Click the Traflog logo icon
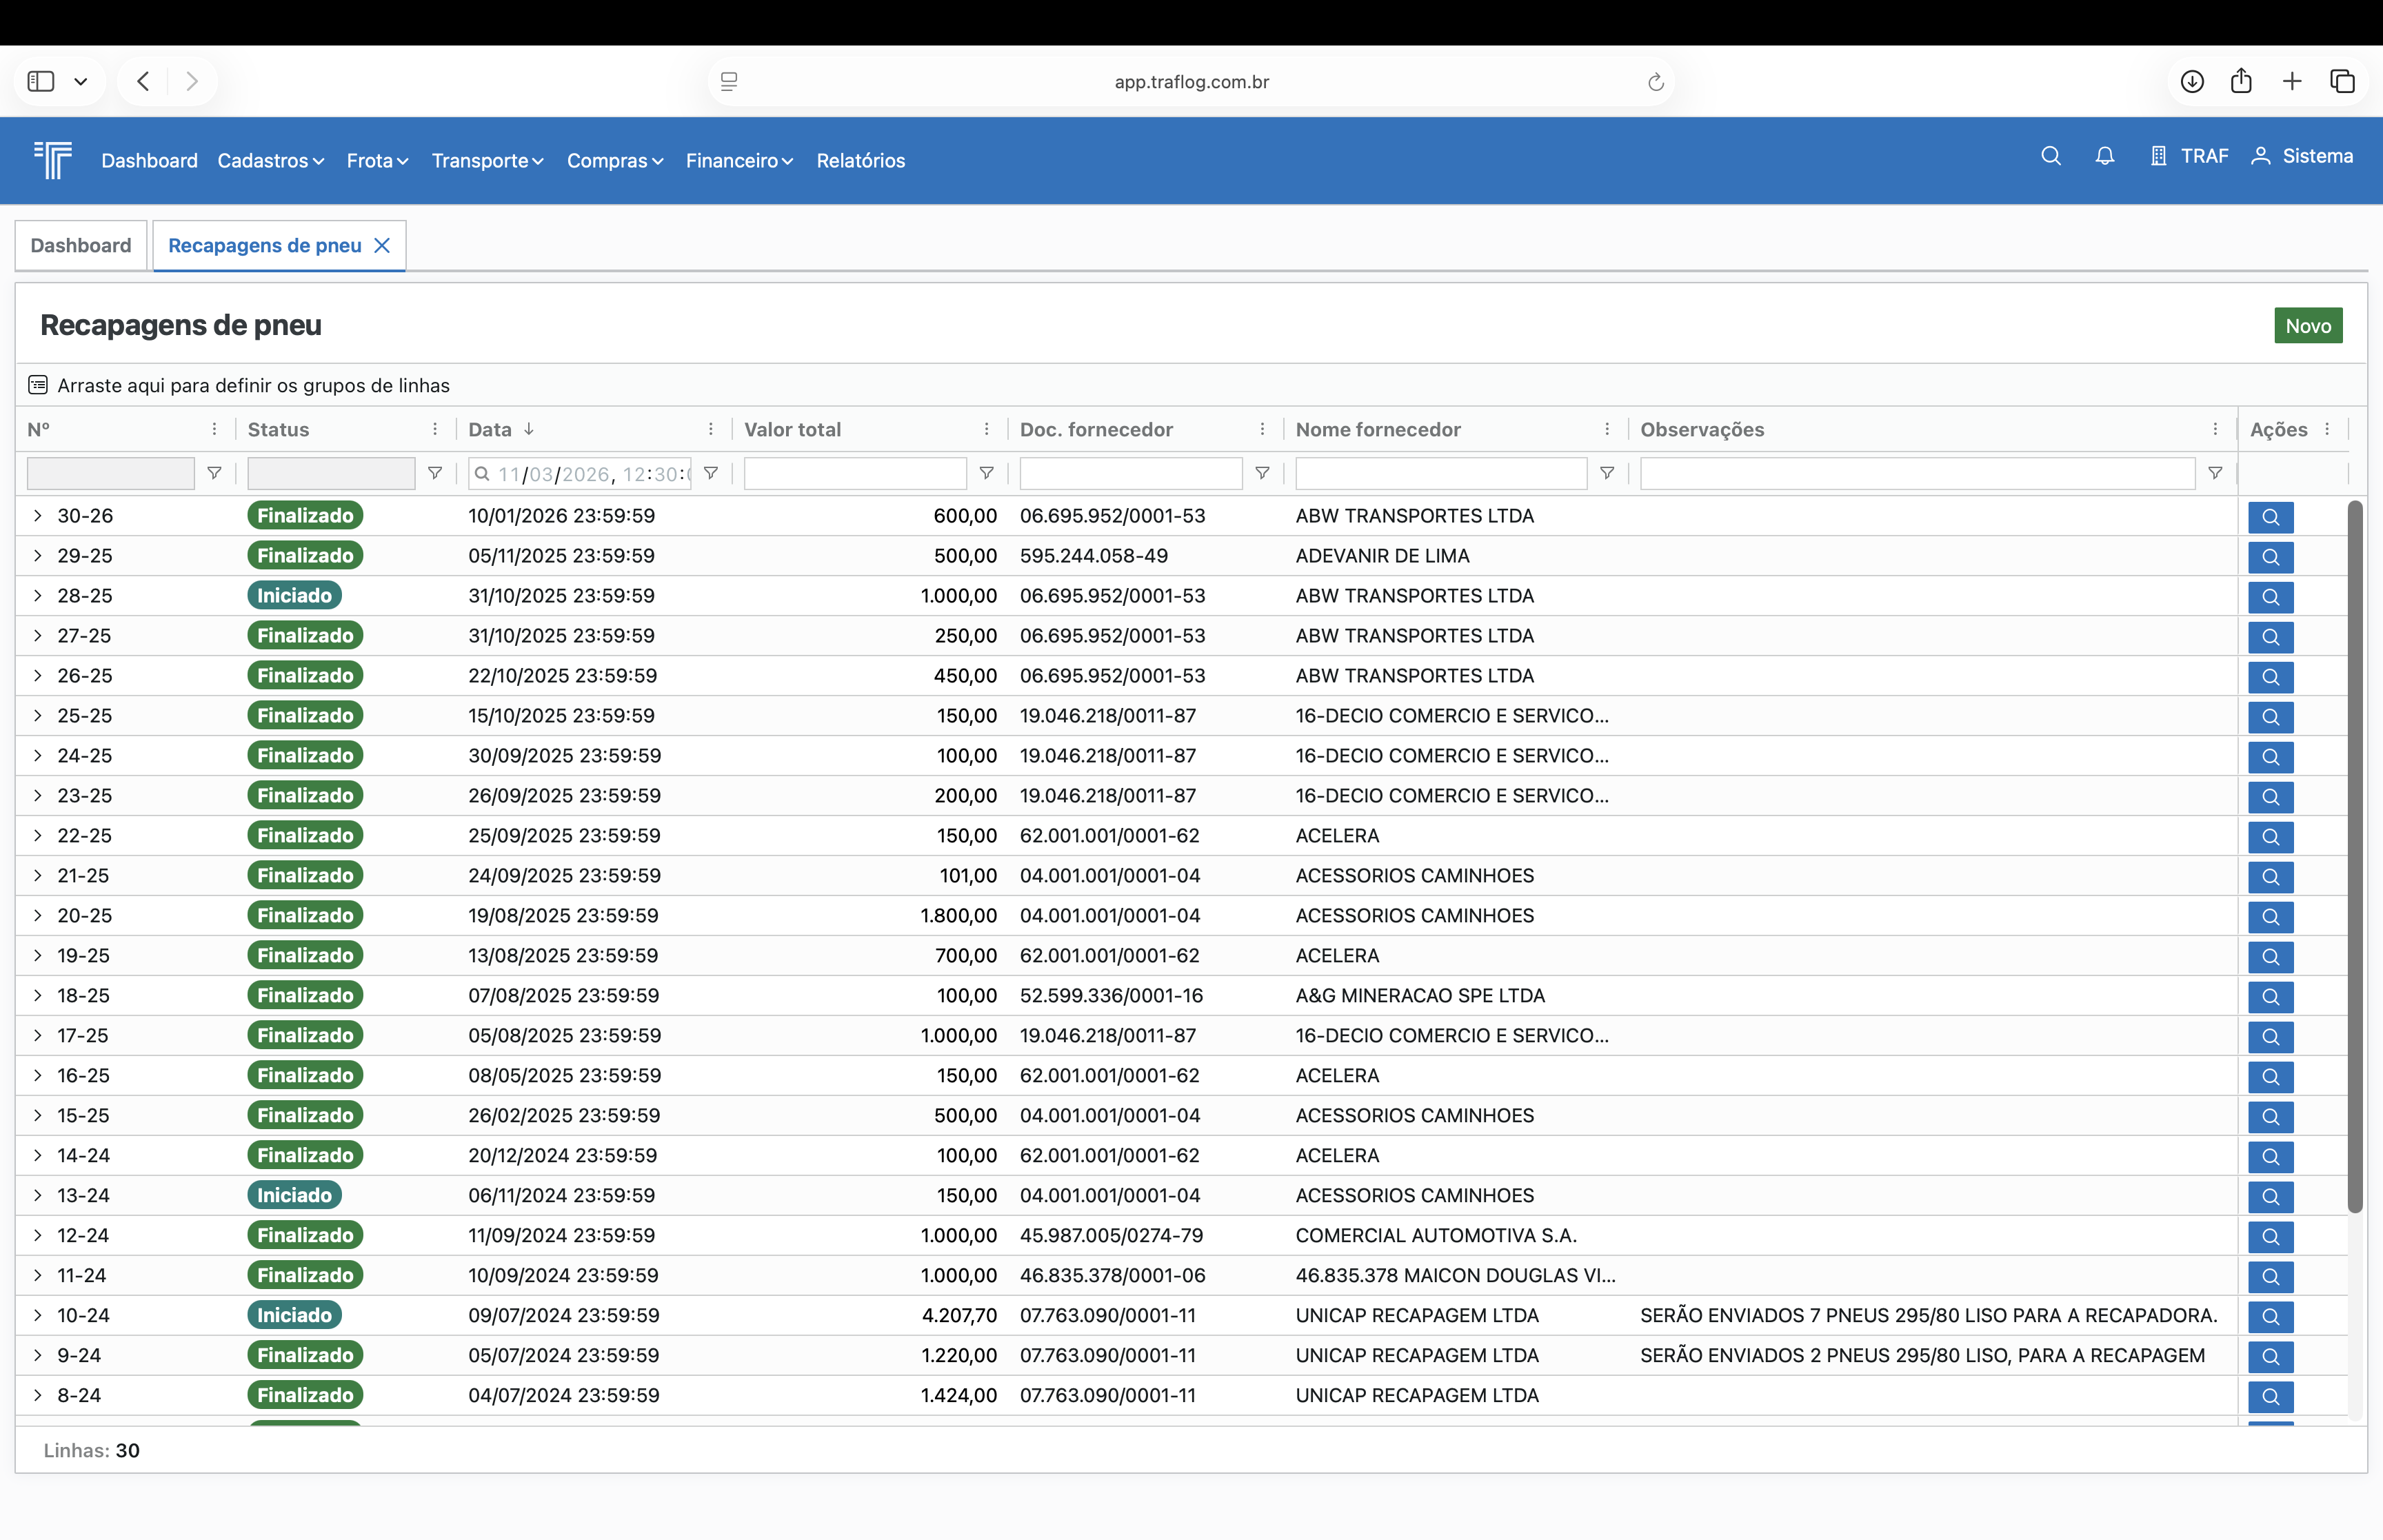 53,159
